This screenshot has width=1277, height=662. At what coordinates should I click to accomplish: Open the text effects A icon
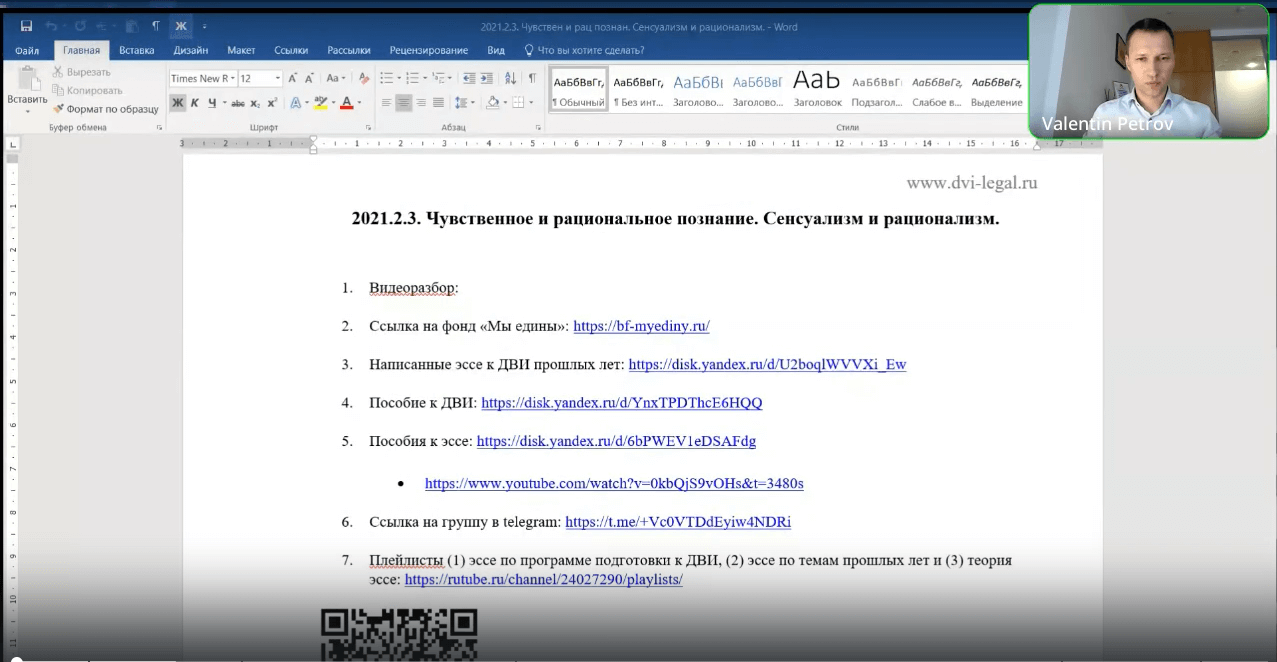(295, 102)
